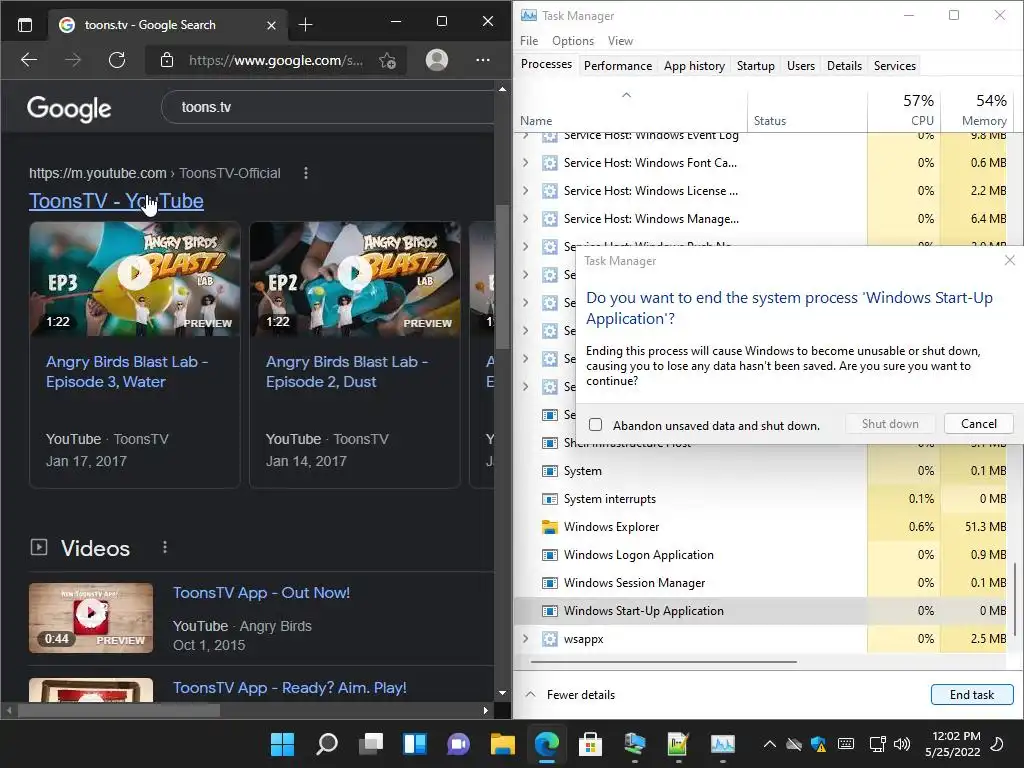Click Task Manager taskbar icon
Image resolution: width=1024 pixels, height=768 pixels.
[722, 744]
